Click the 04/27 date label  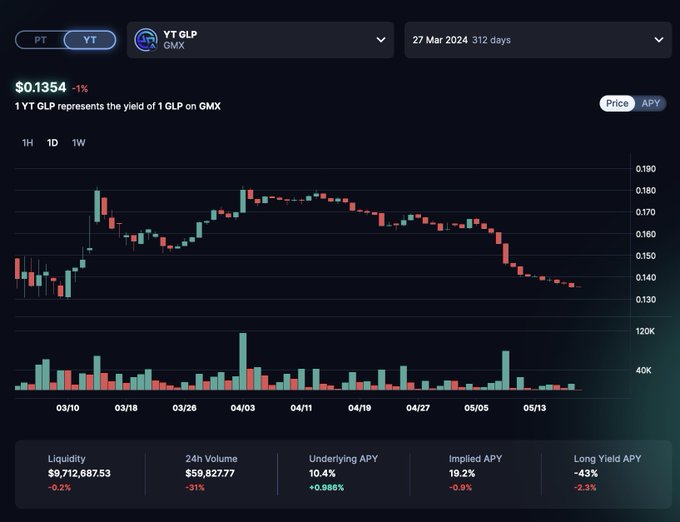[x=418, y=408]
